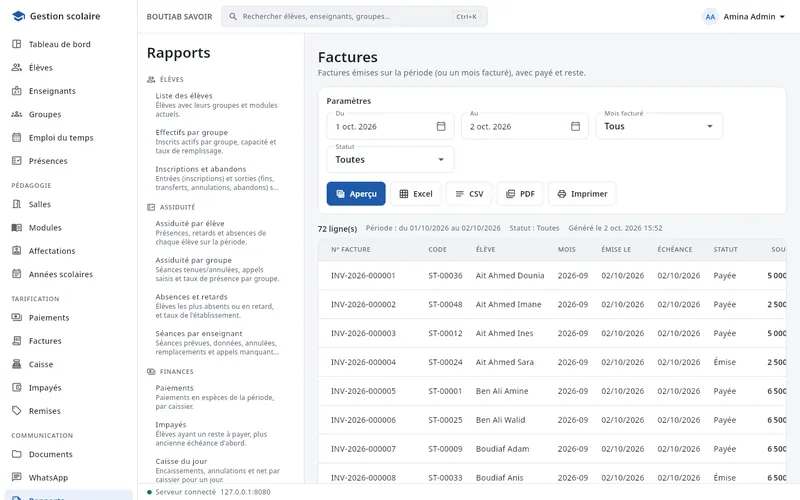Screen dimensions: 800x500
Task: Click the Factures receipt icon in sidebar
Action: click(x=17, y=341)
